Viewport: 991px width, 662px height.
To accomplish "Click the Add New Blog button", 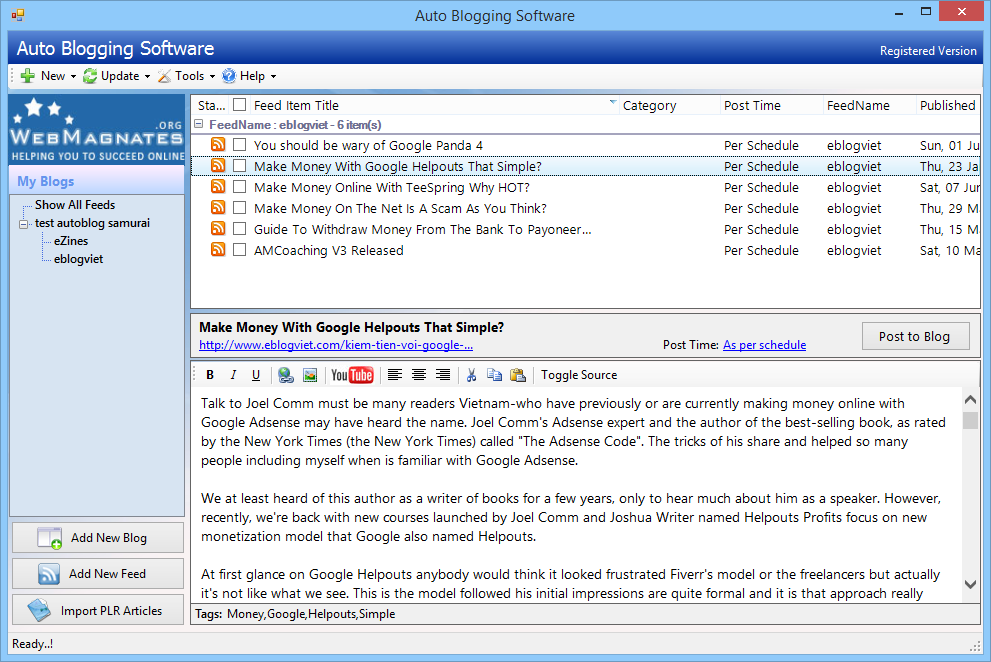I will (x=98, y=537).
